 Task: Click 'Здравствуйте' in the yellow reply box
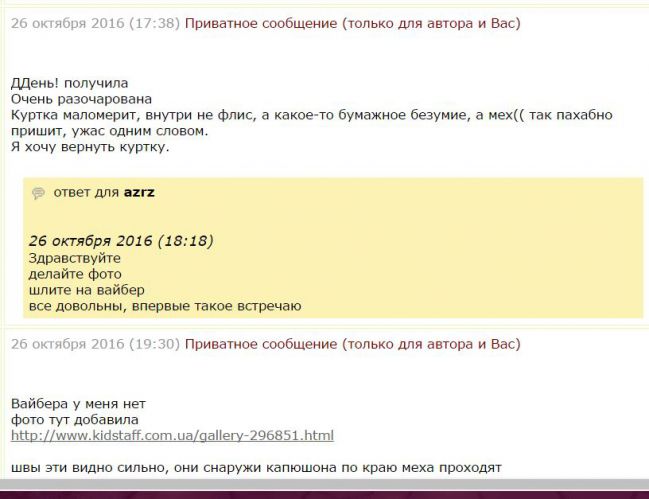pyautogui.click(x=75, y=258)
